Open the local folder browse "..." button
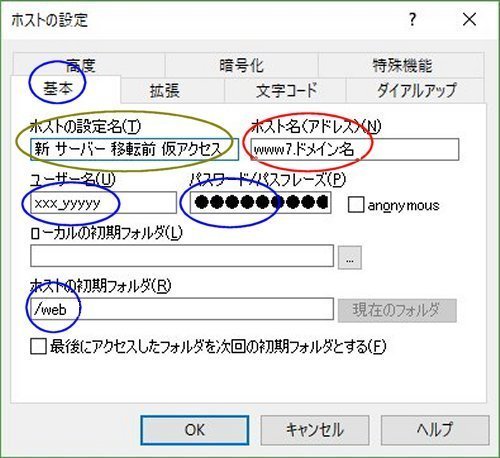The height and width of the screenshot is (458, 500). click(350, 257)
